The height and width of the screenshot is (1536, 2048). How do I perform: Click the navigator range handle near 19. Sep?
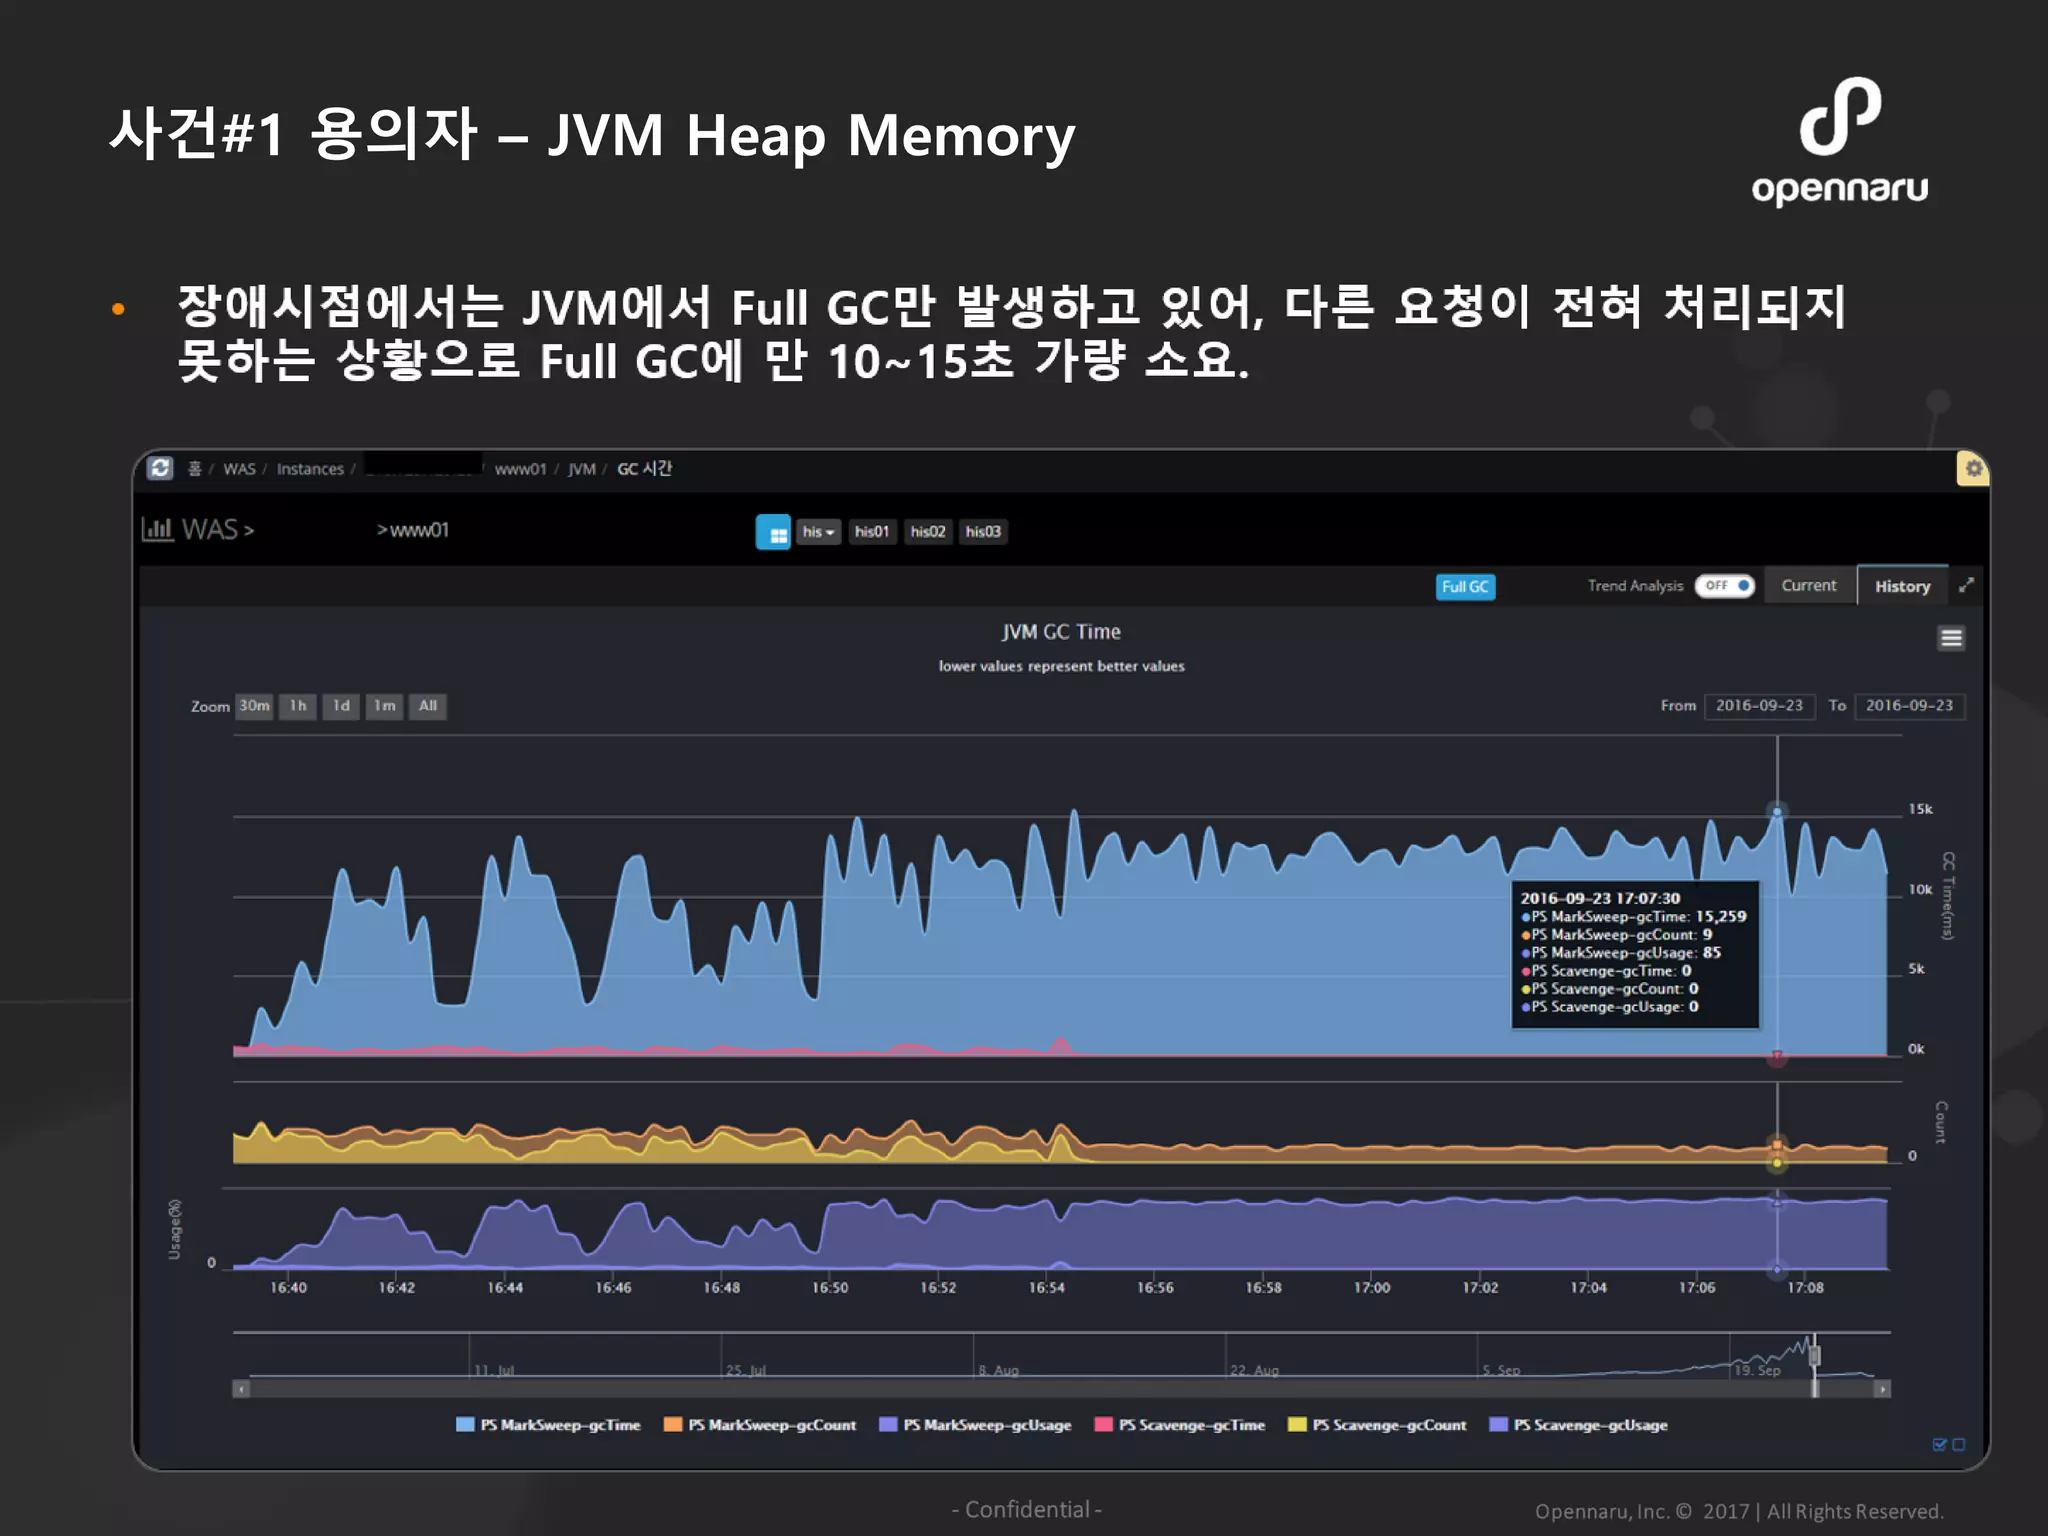(1814, 1355)
